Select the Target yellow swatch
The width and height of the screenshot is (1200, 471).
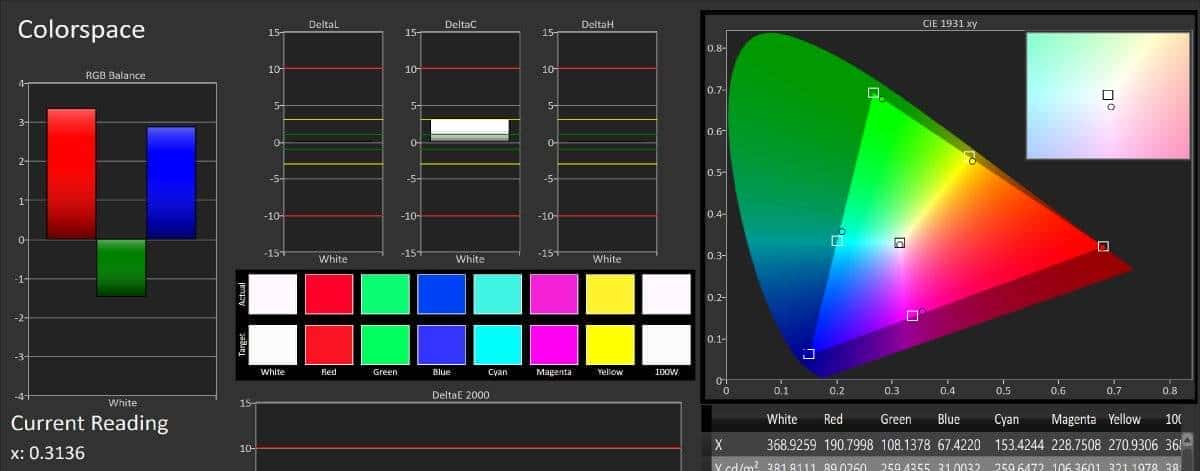coord(610,344)
